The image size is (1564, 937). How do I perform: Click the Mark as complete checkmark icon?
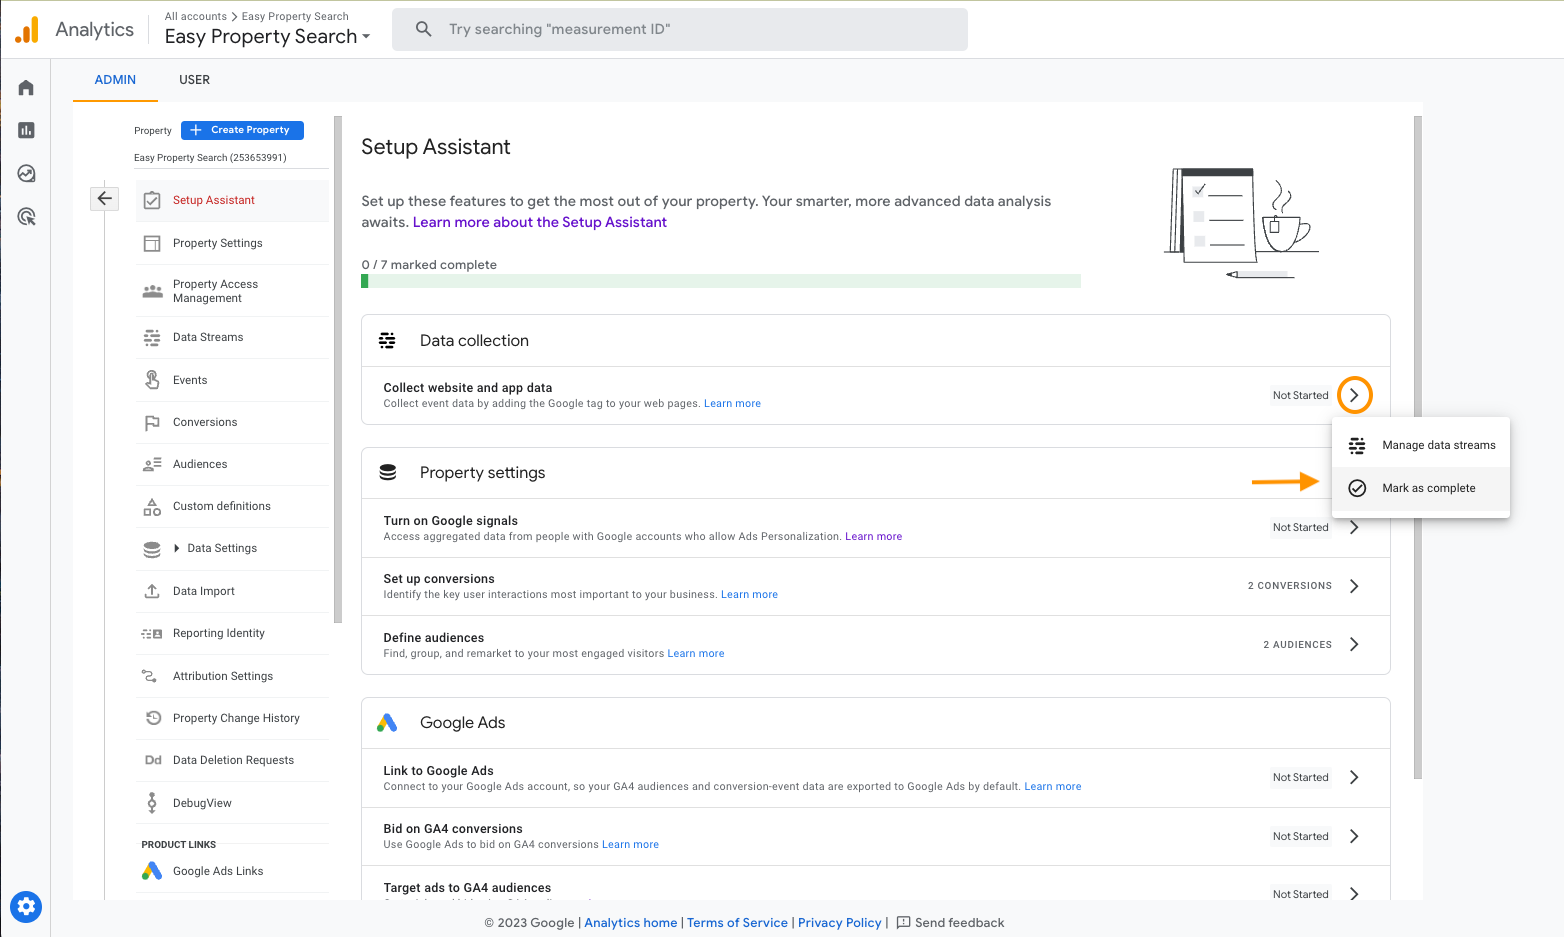pos(1357,488)
